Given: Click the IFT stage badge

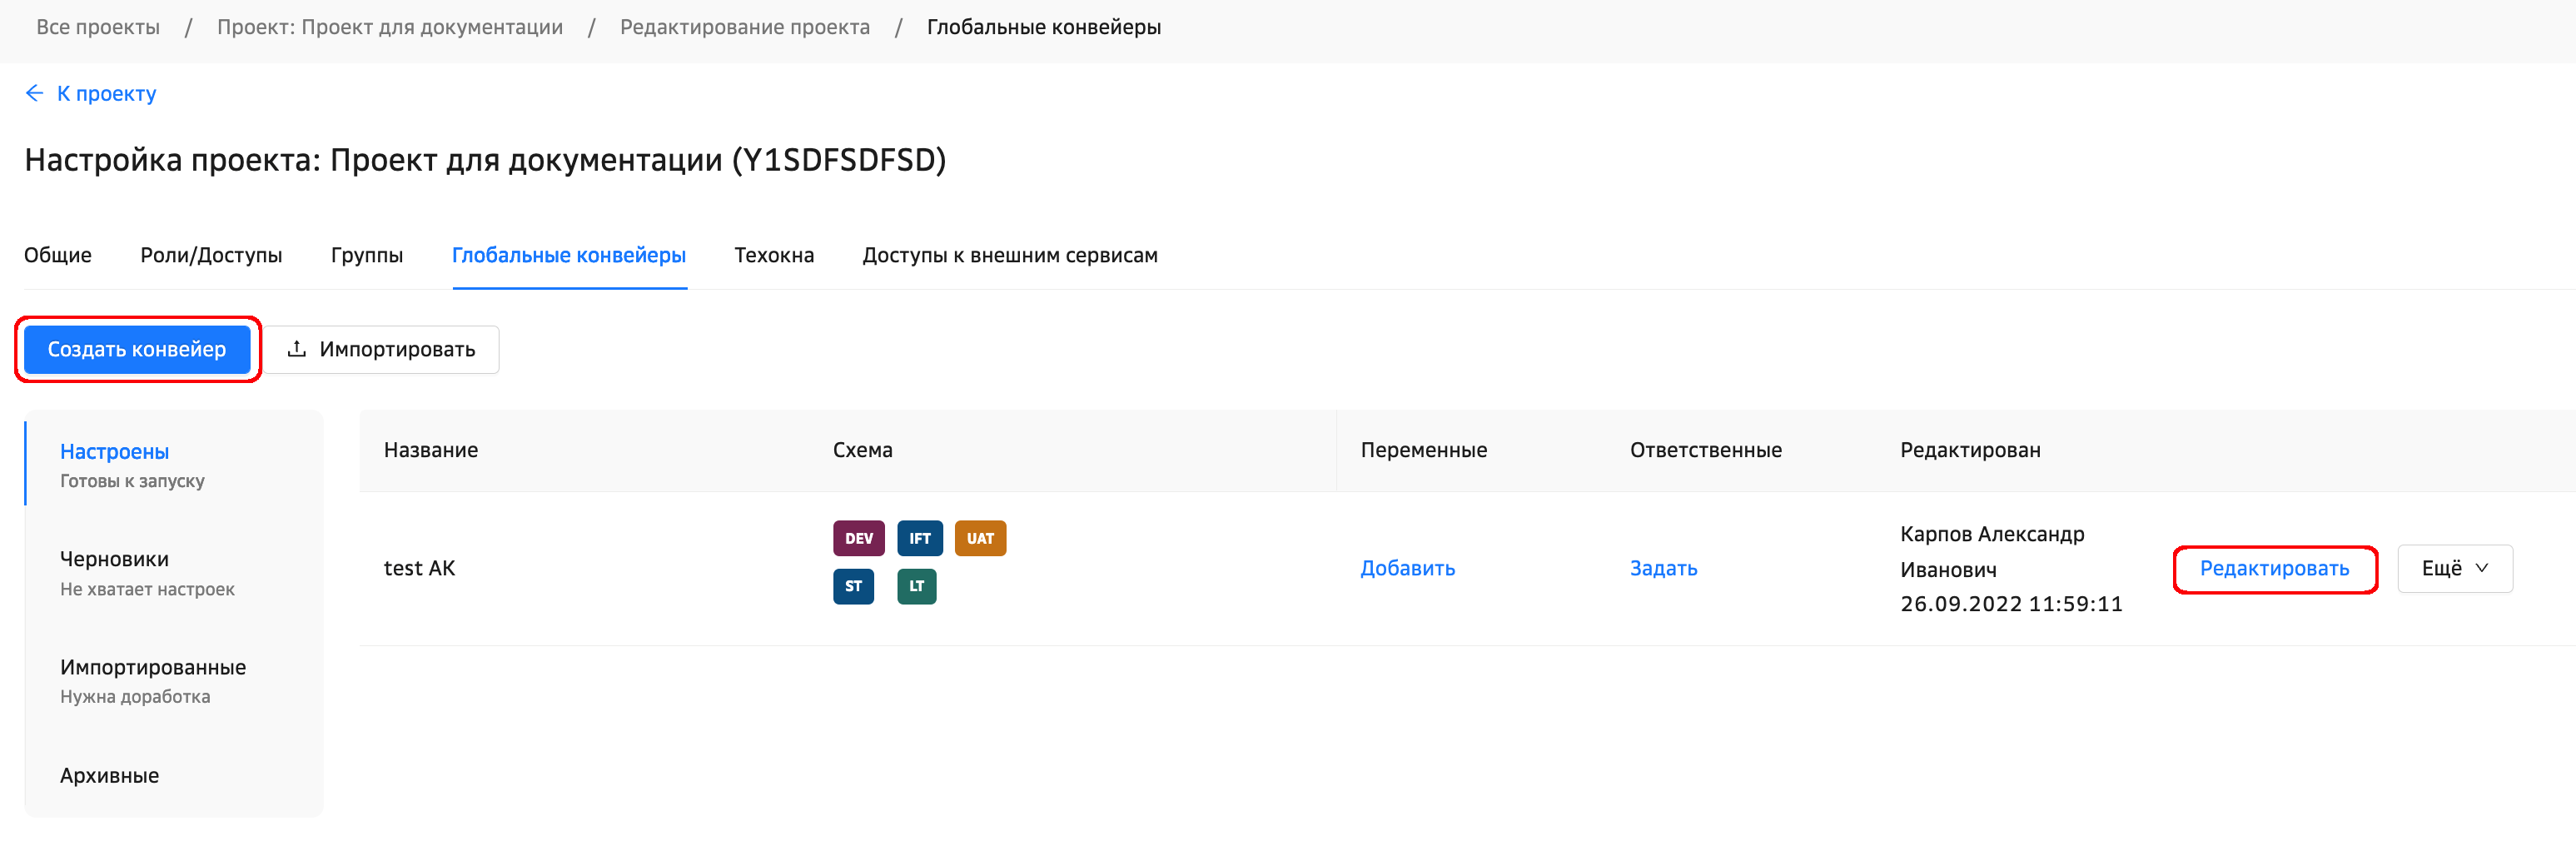Looking at the screenshot, I should (x=919, y=538).
